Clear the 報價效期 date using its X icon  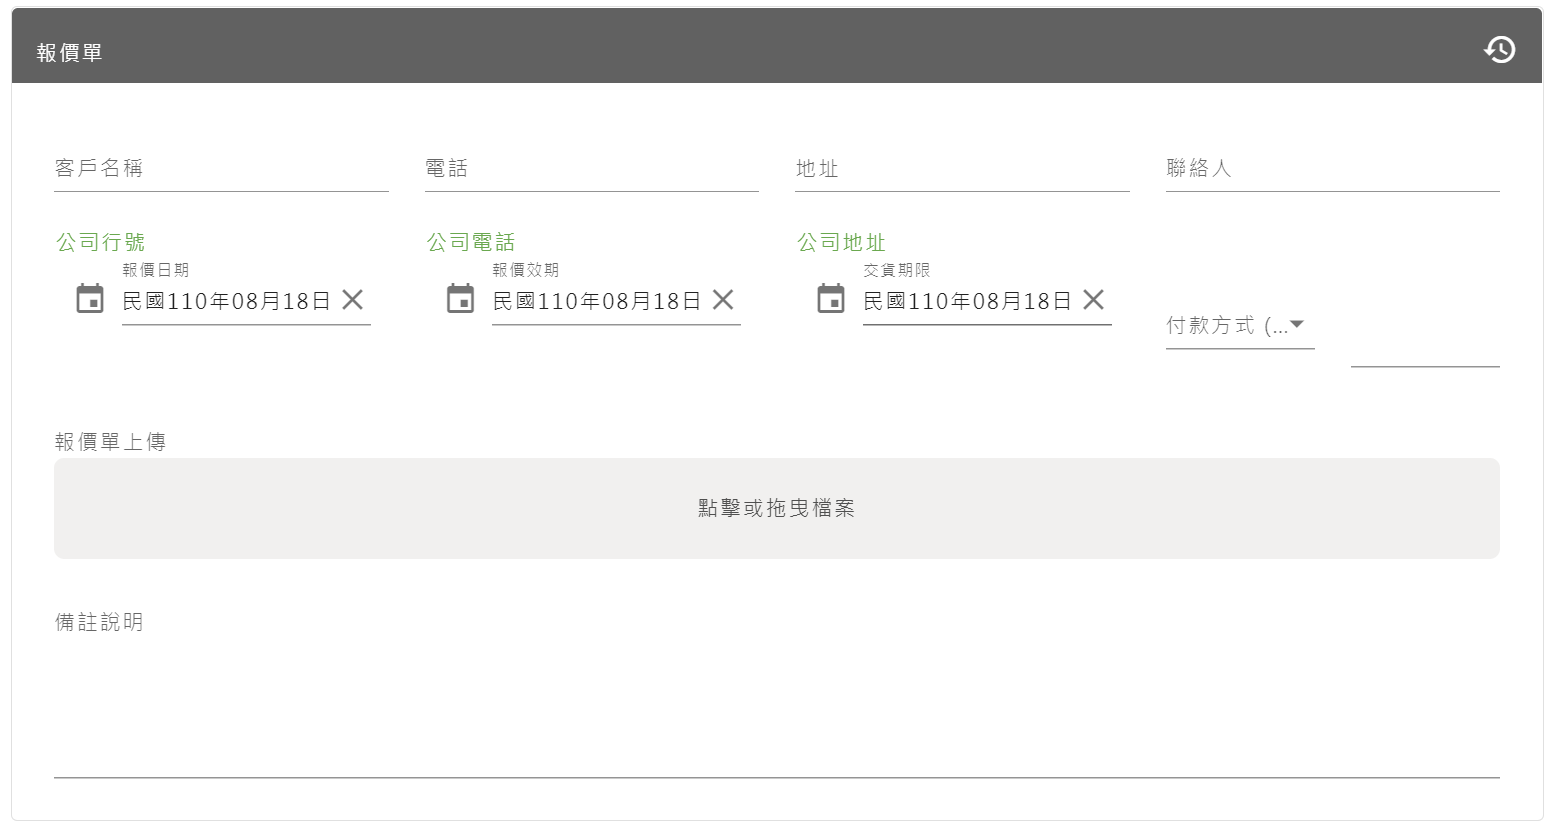pos(724,299)
